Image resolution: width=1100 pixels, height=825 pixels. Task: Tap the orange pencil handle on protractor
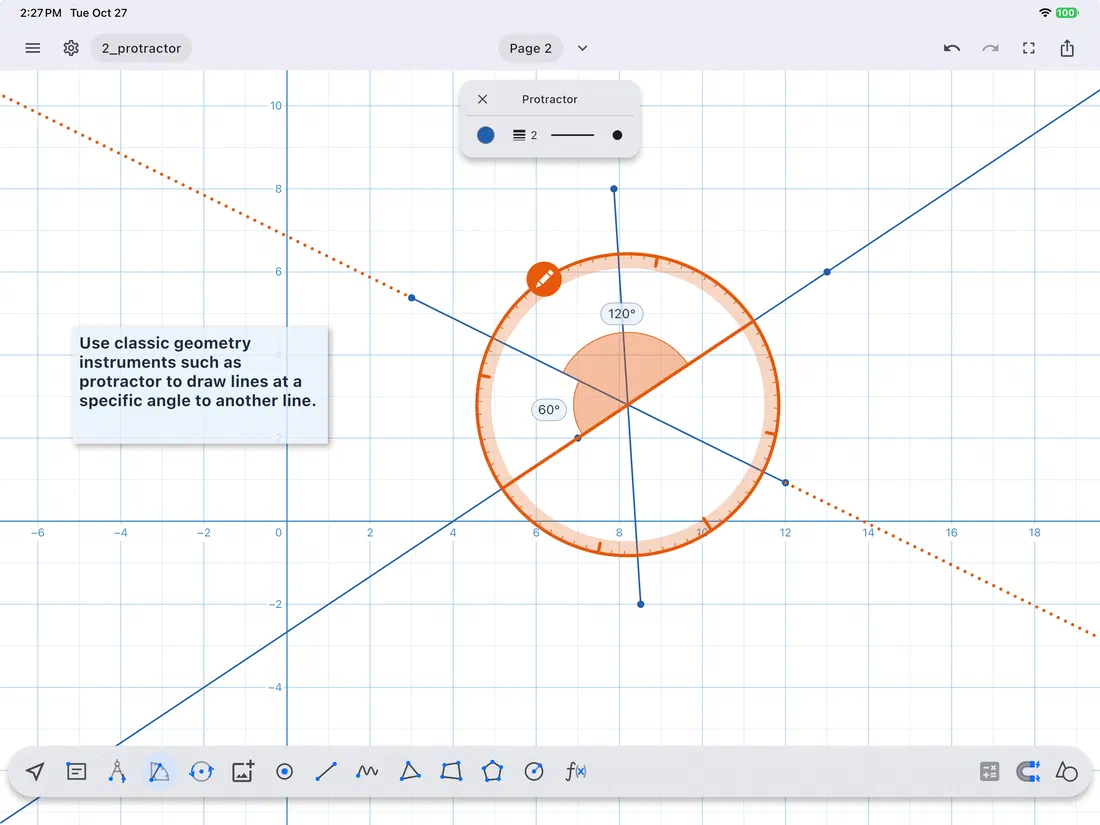click(544, 279)
